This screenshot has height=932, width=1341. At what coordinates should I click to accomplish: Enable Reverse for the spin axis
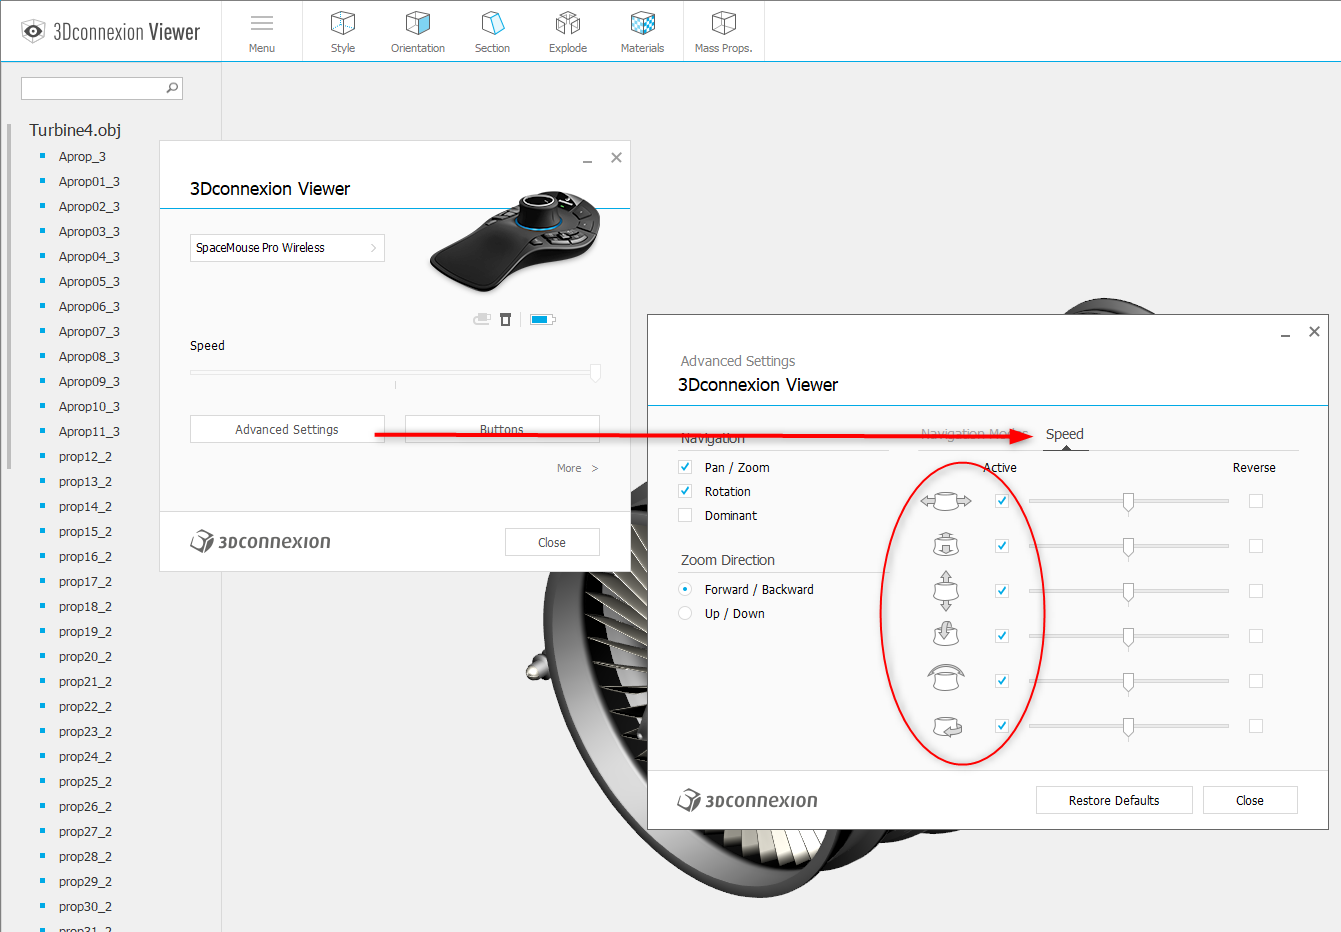pos(1256,726)
